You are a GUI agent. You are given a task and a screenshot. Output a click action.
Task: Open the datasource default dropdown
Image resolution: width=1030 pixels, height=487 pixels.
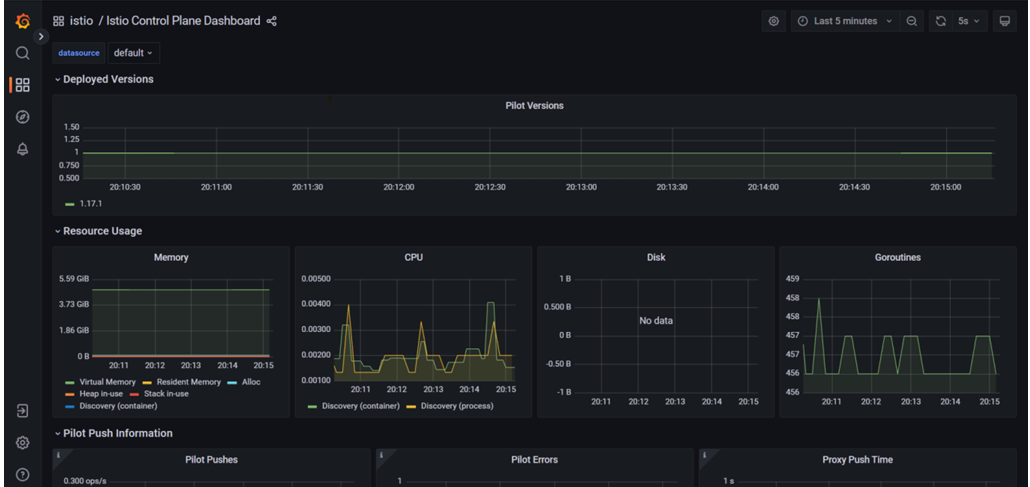pos(133,53)
